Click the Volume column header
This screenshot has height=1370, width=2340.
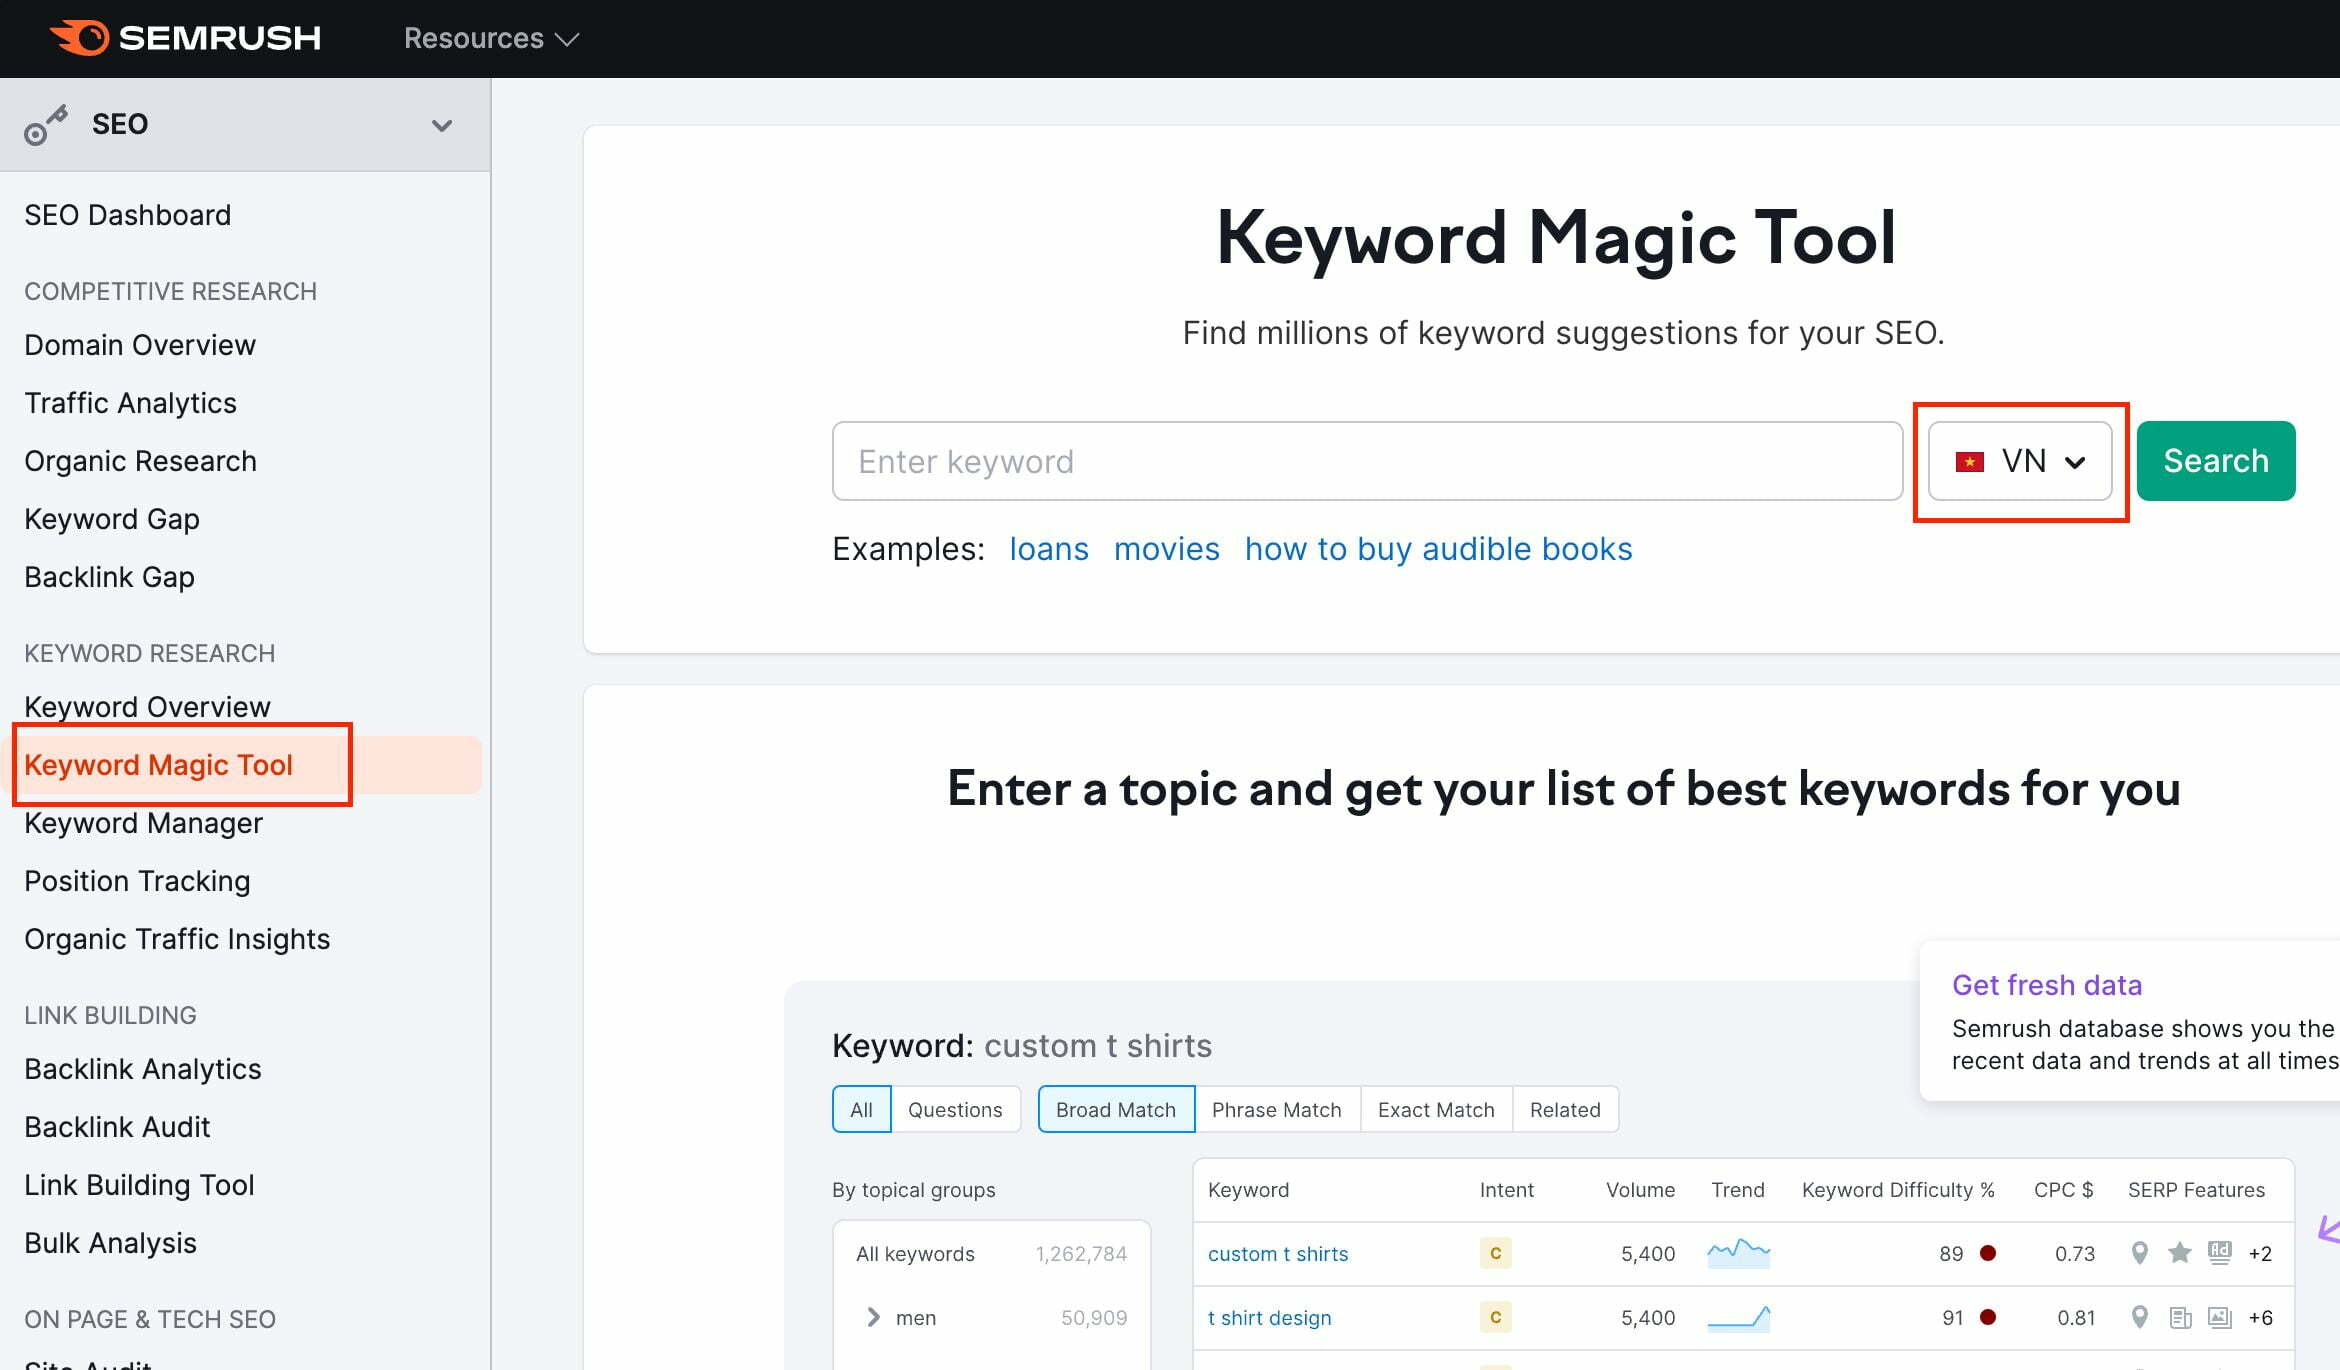(1640, 1189)
